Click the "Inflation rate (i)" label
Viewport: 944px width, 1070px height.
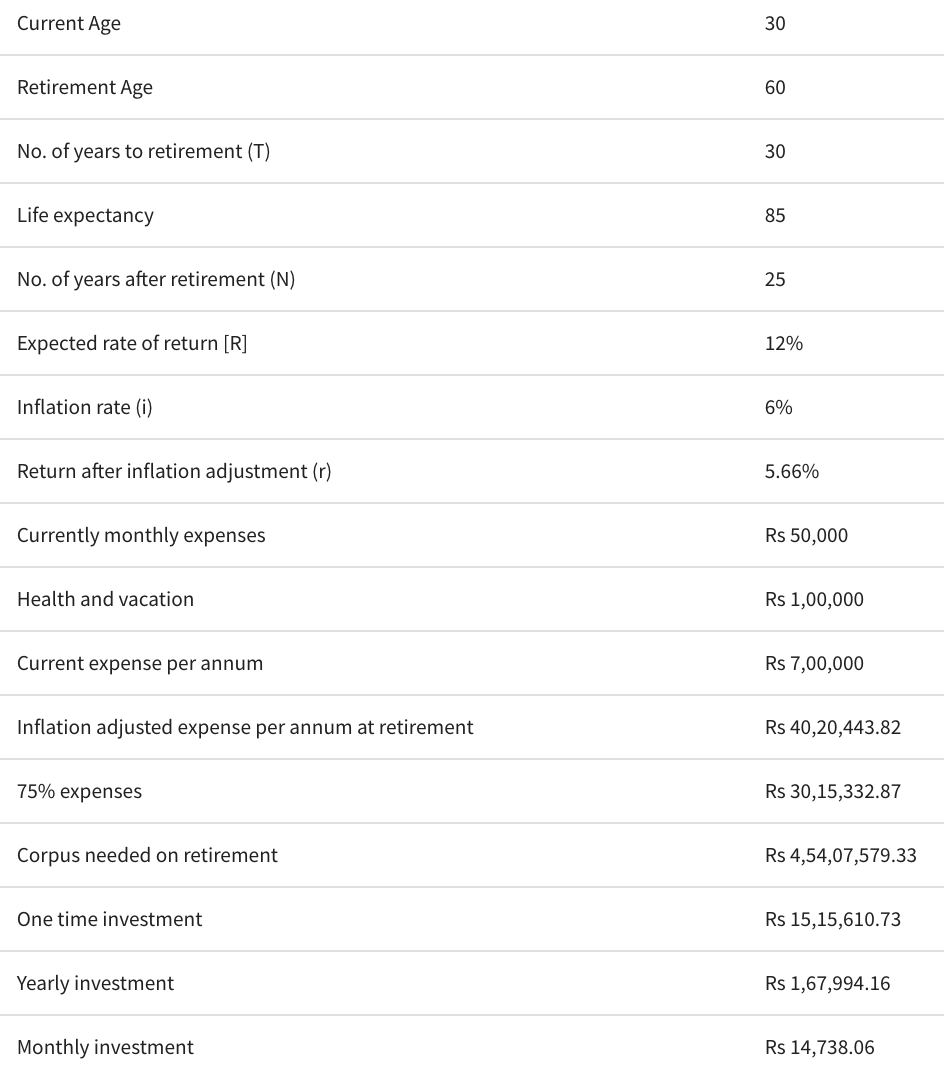pos(85,408)
